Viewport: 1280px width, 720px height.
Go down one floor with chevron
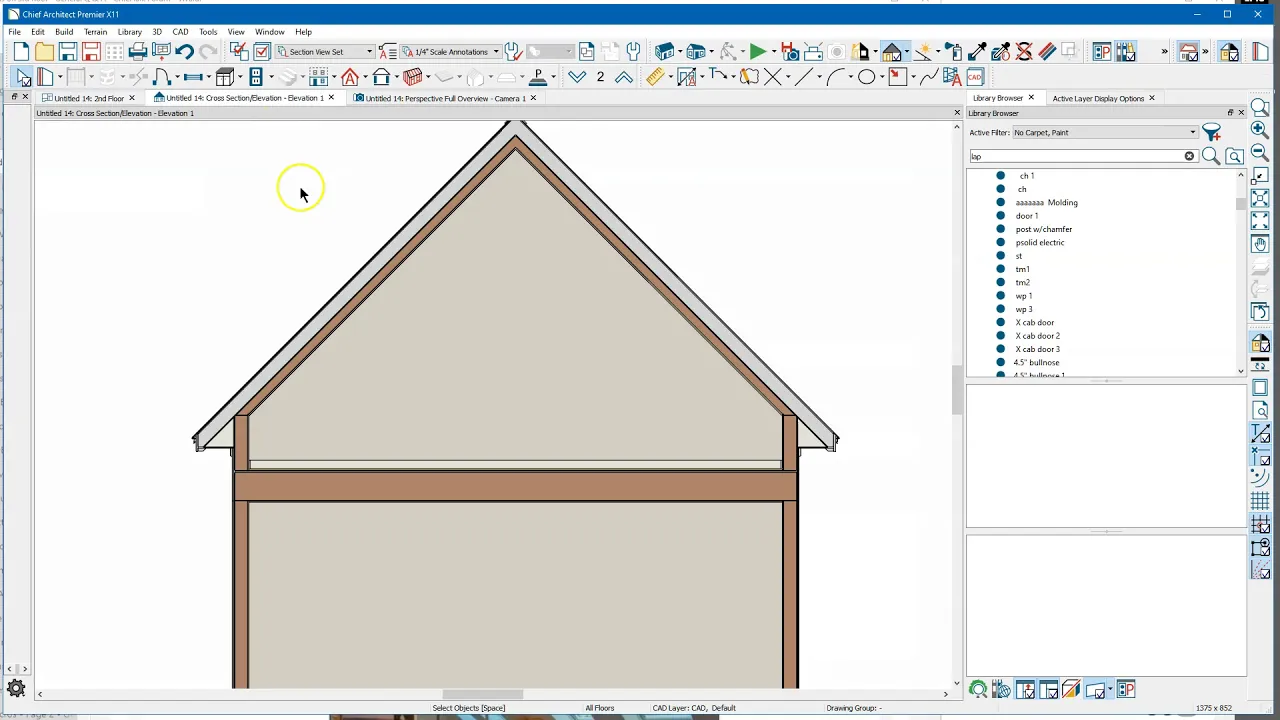[x=577, y=77]
